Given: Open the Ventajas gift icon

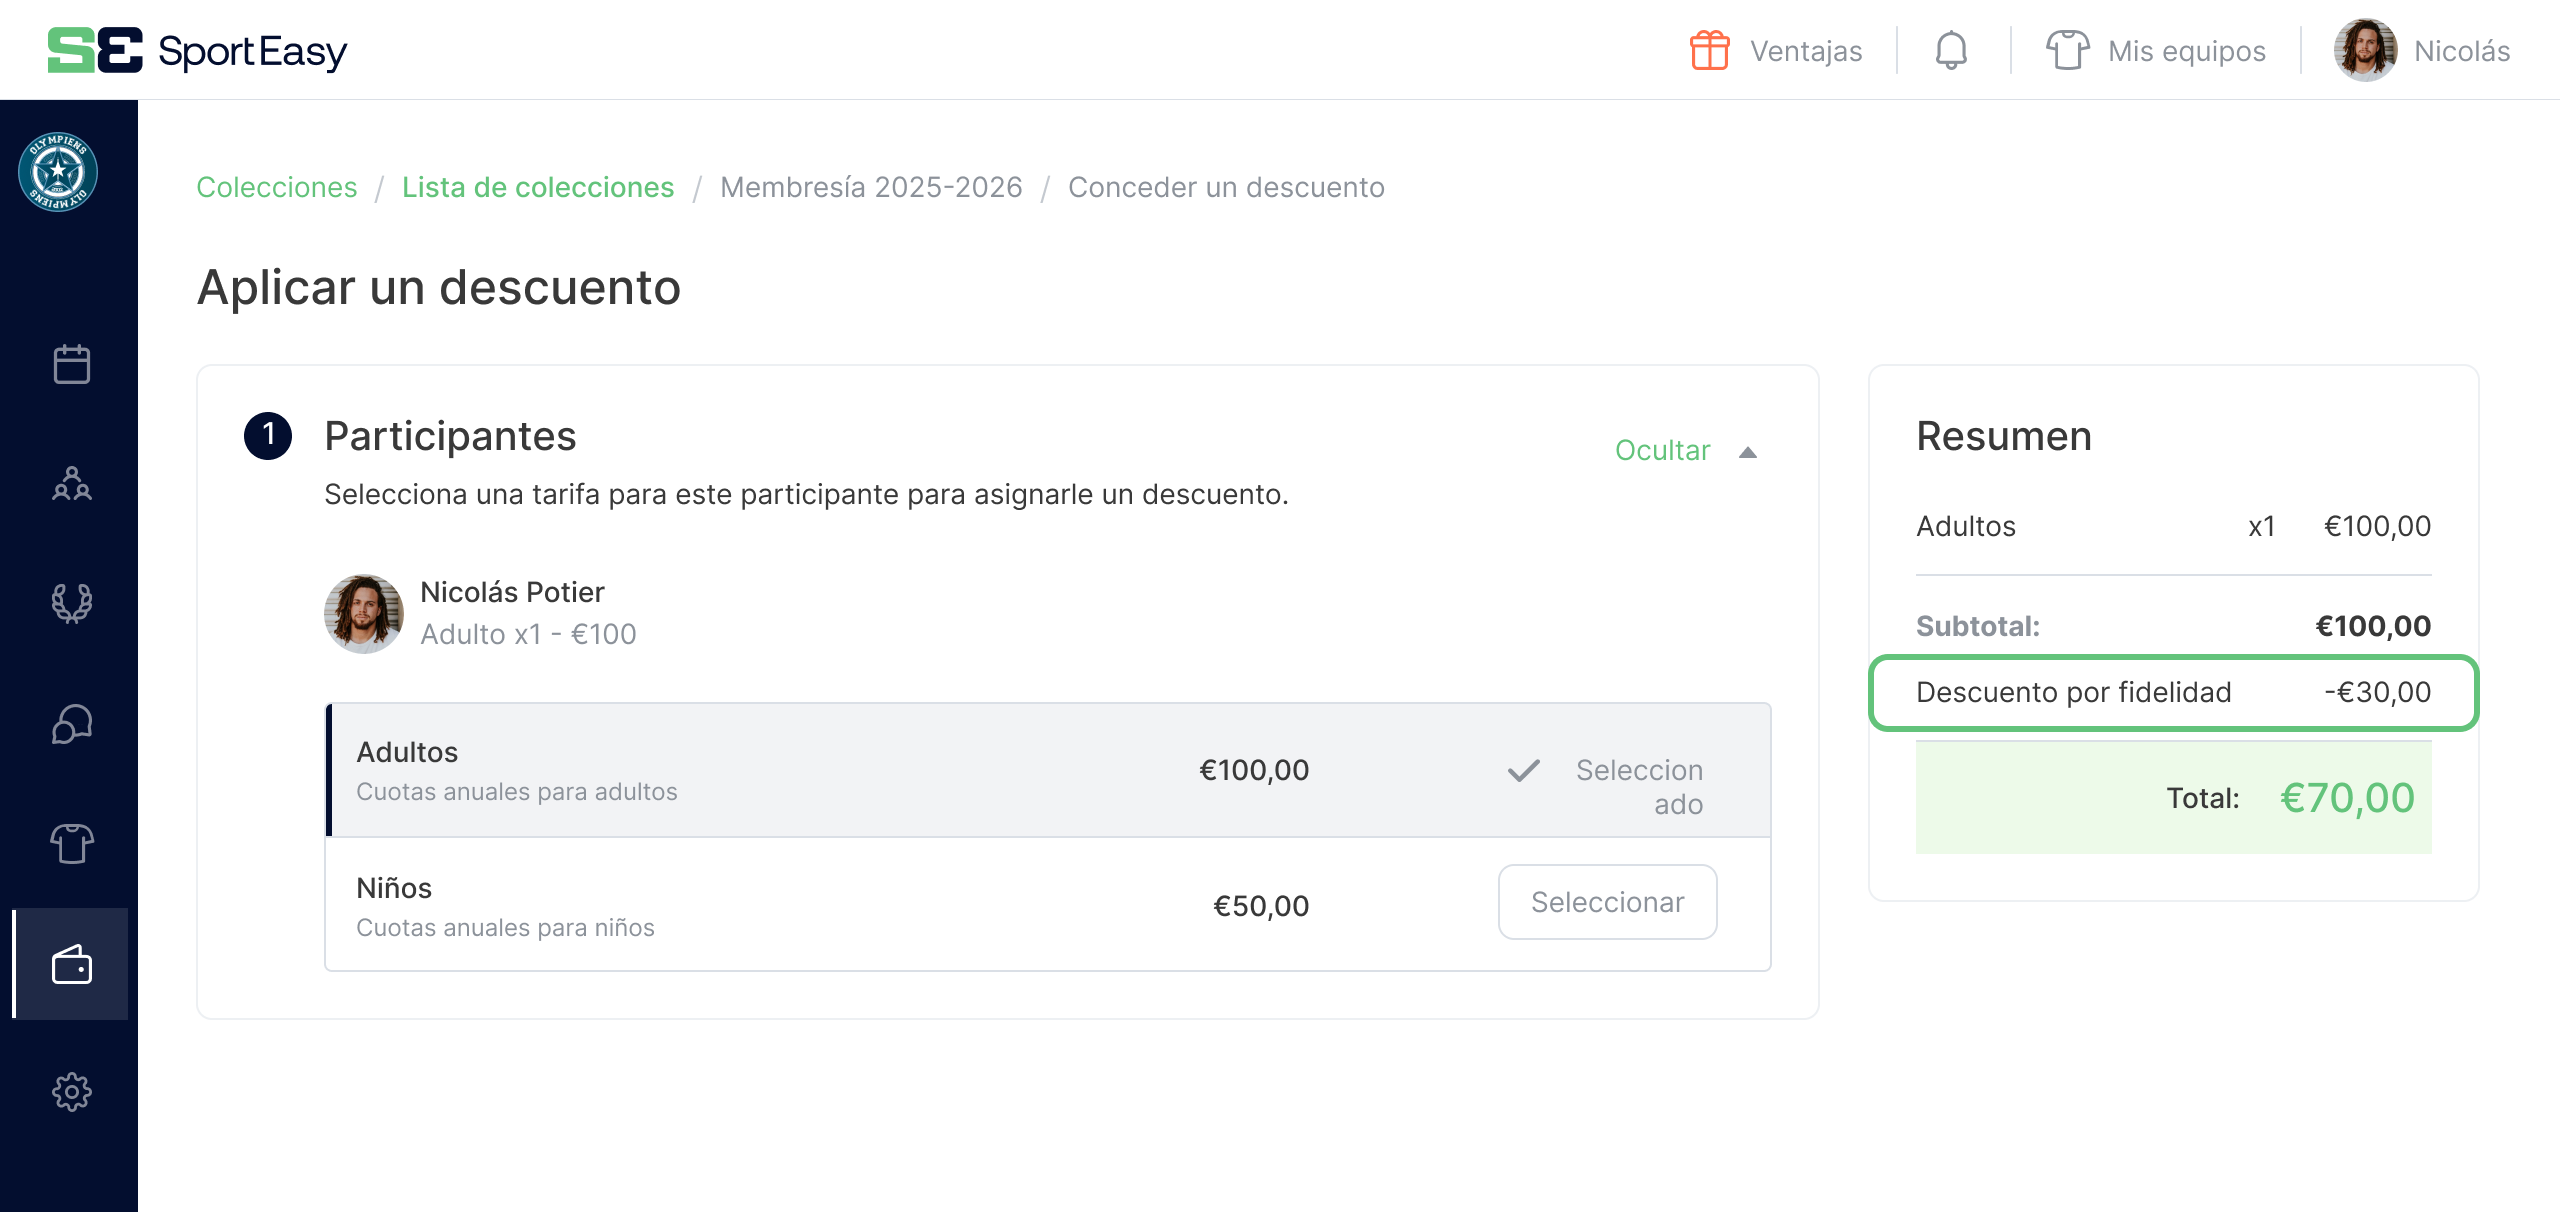Looking at the screenshot, I should pyautogui.click(x=1710, y=50).
